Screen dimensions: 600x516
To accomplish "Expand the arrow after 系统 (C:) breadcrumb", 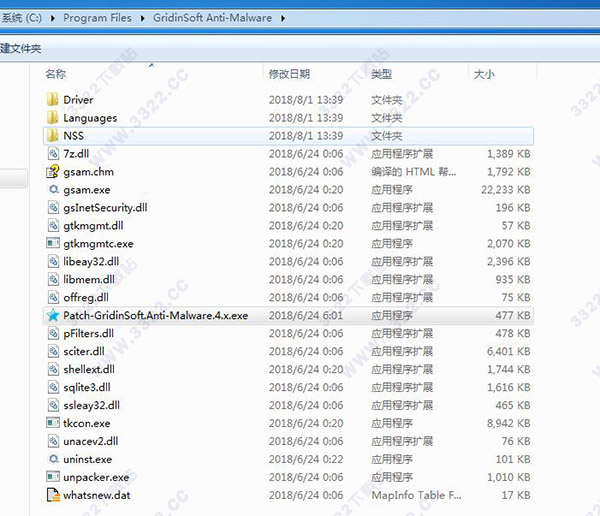I will tap(53, 18).
